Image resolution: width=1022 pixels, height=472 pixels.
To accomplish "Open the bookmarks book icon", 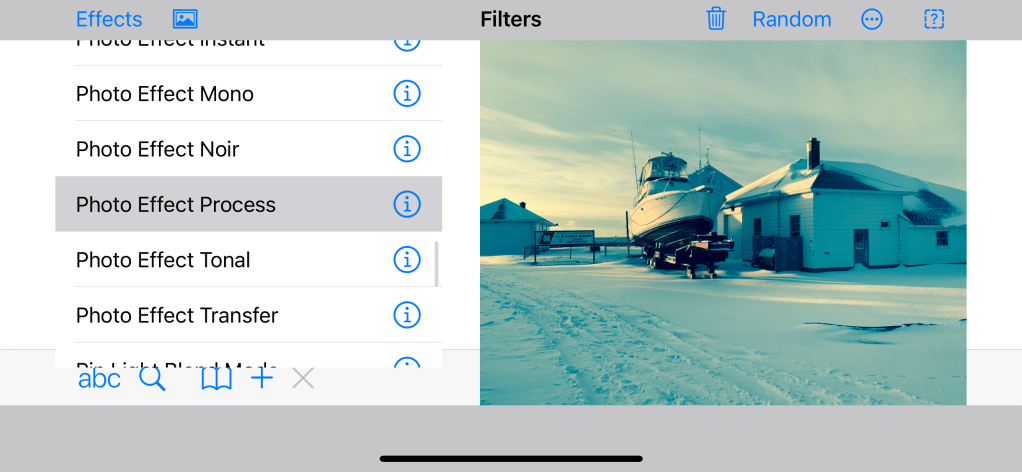I will [216, 379].
